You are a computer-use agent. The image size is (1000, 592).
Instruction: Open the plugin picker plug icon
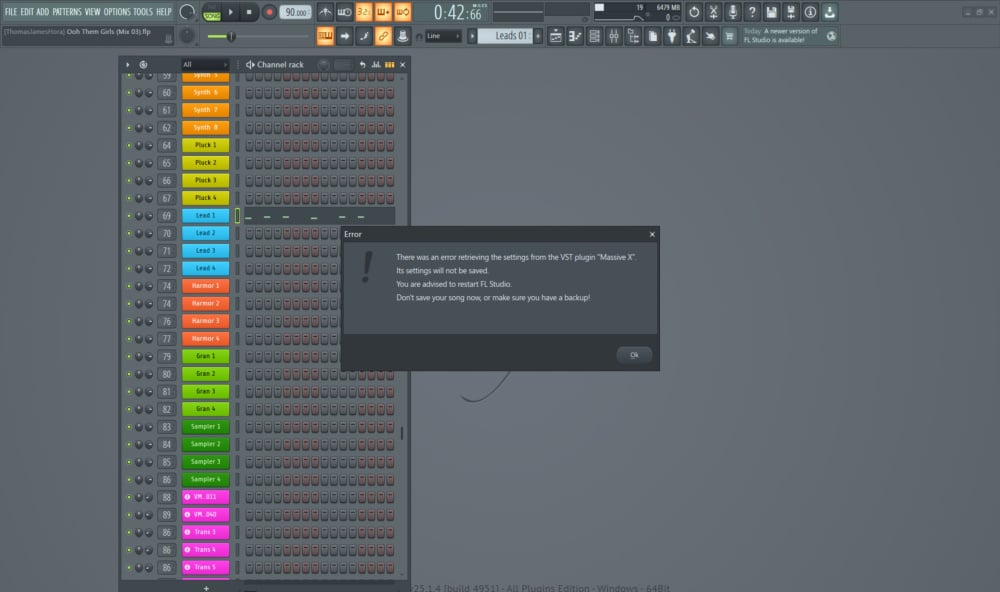(x=672, y=36)
